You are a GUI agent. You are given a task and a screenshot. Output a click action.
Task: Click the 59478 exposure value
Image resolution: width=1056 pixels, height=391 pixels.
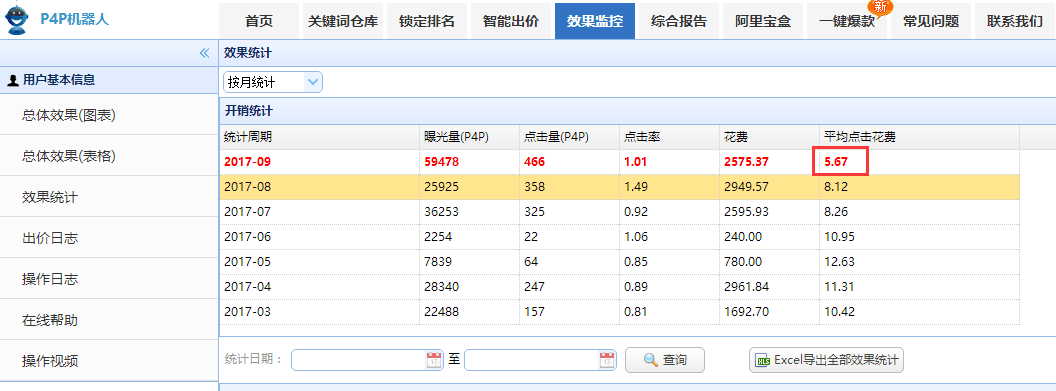point(442,162)
